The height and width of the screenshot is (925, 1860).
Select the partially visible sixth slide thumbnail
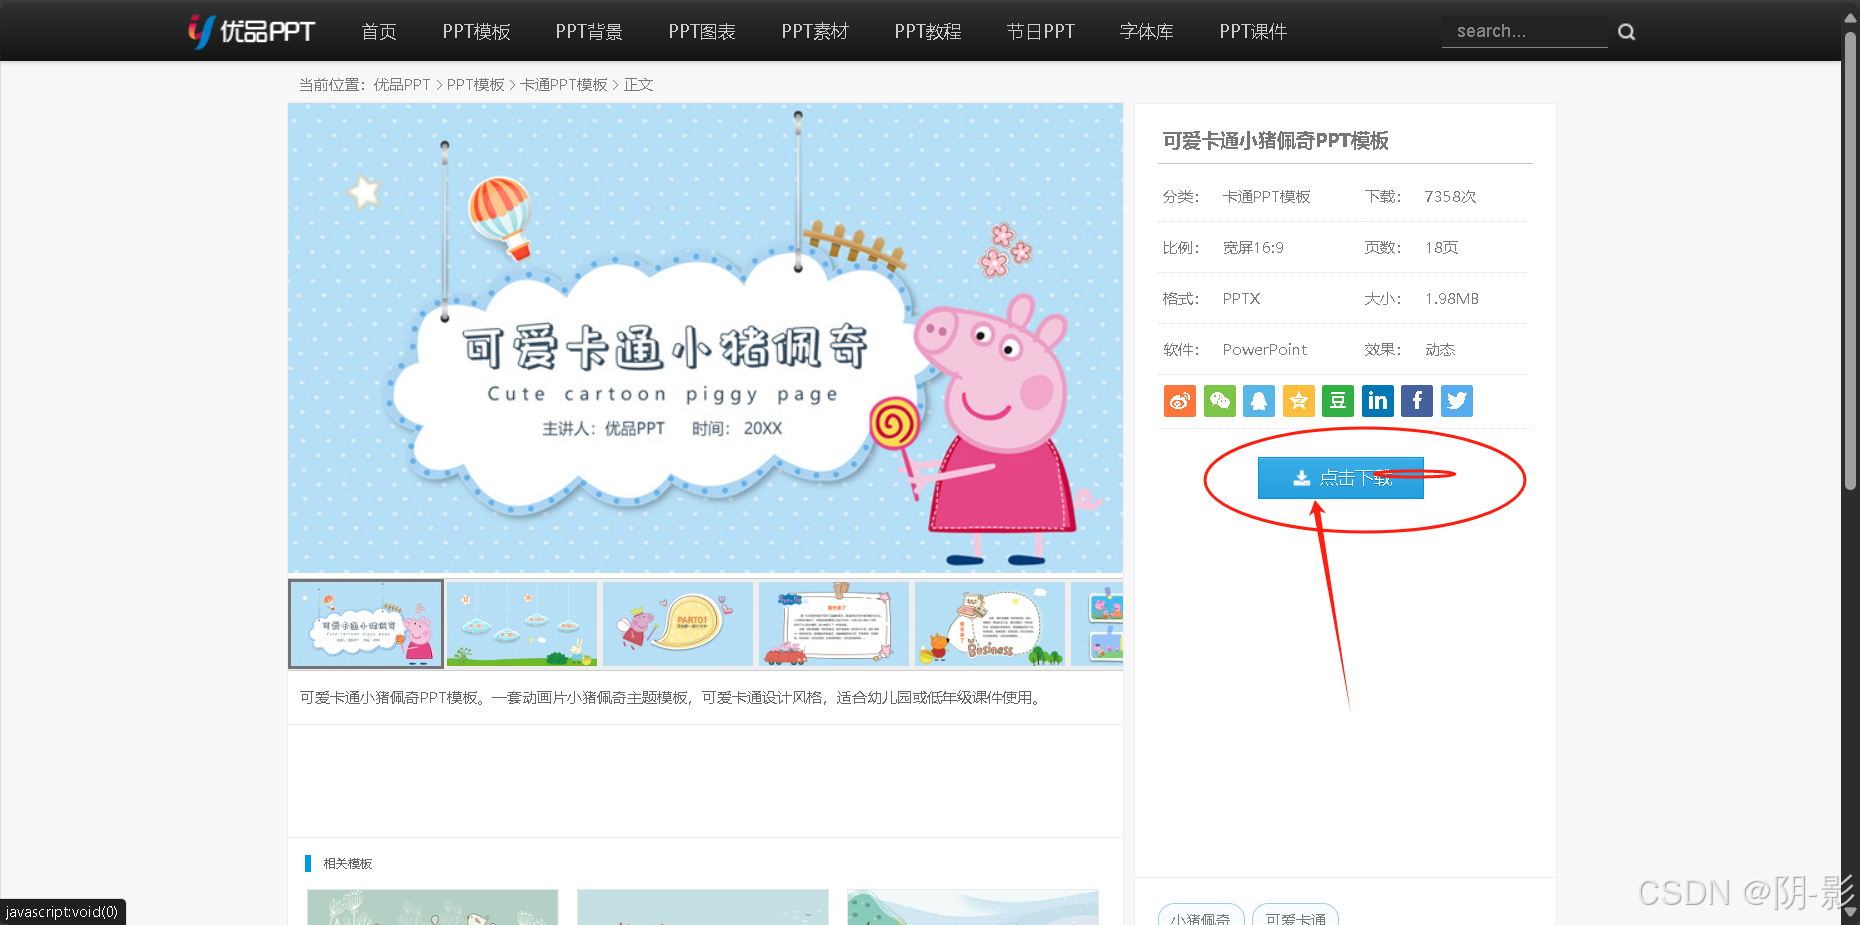coord(1097,624)
